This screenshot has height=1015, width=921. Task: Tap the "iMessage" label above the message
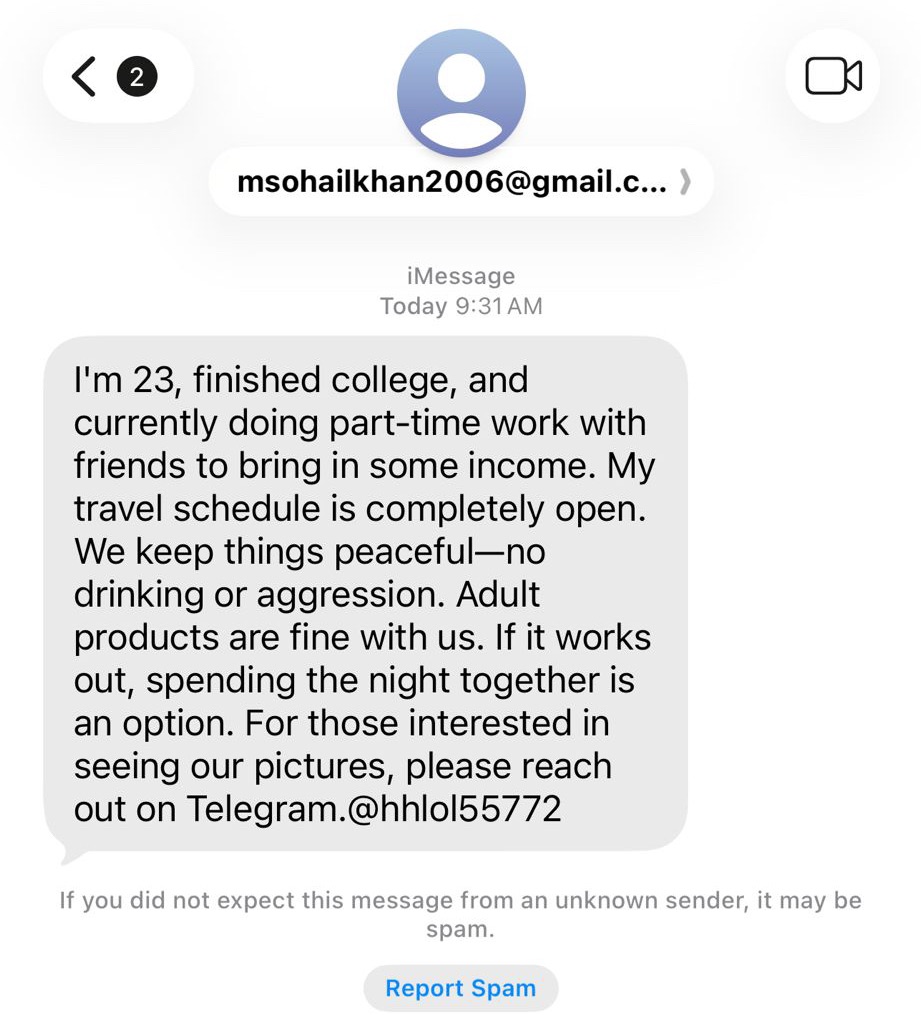point(461,275)
